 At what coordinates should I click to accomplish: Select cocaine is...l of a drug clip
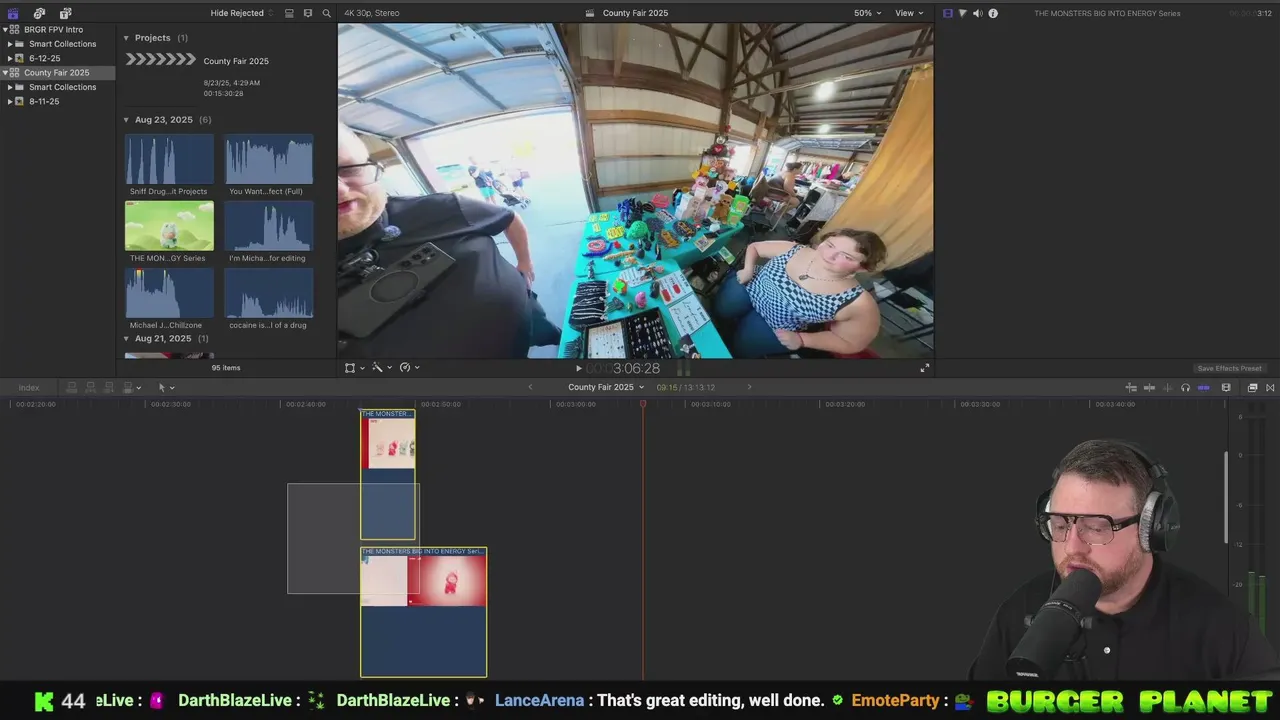pyautogui.click(x=268, y=293)
